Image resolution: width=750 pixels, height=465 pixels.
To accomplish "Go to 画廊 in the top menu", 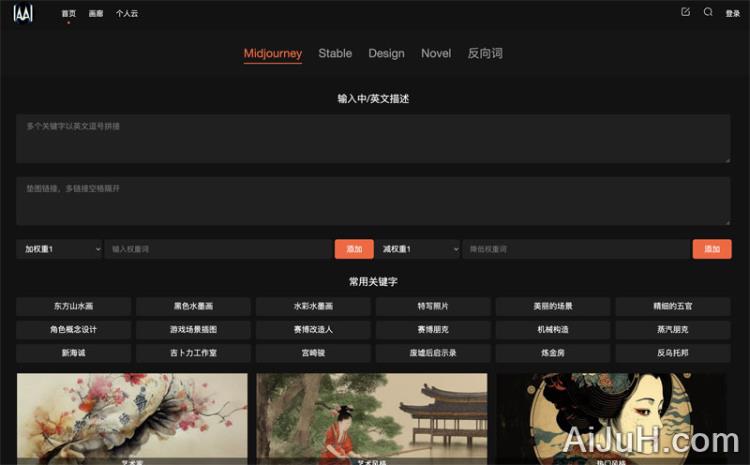I will click(96, 14).
